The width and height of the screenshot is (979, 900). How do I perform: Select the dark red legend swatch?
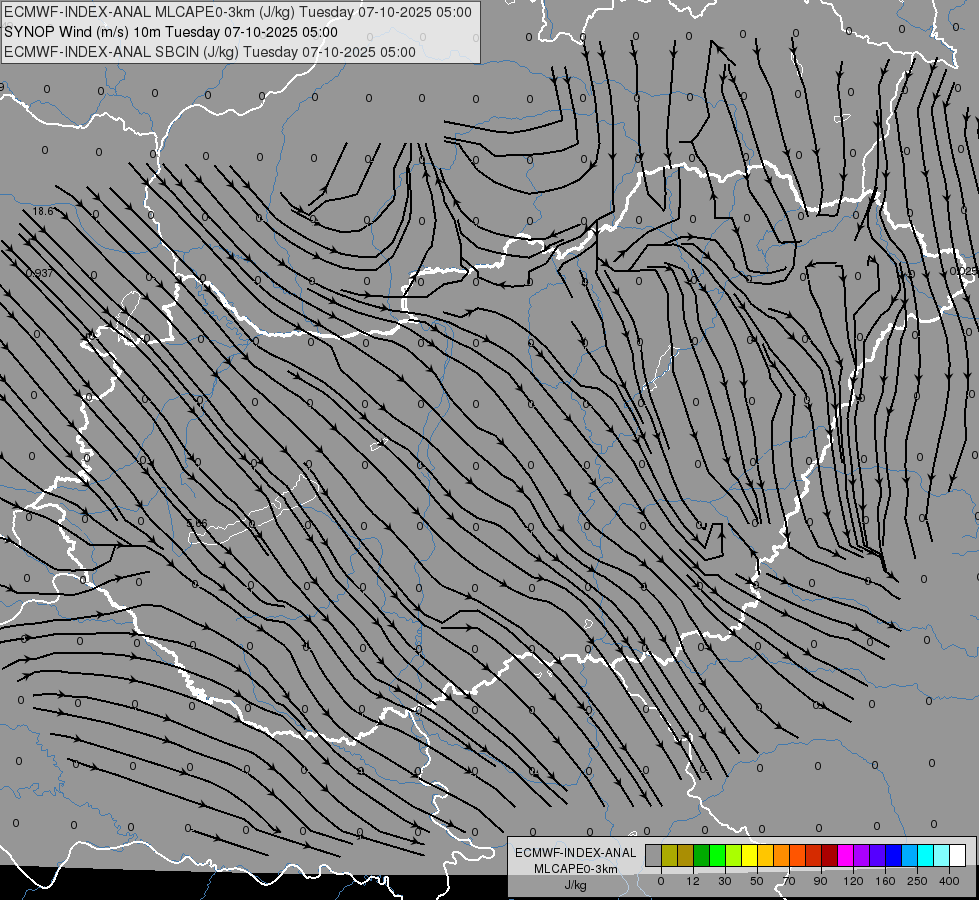[x=830, y=855]
